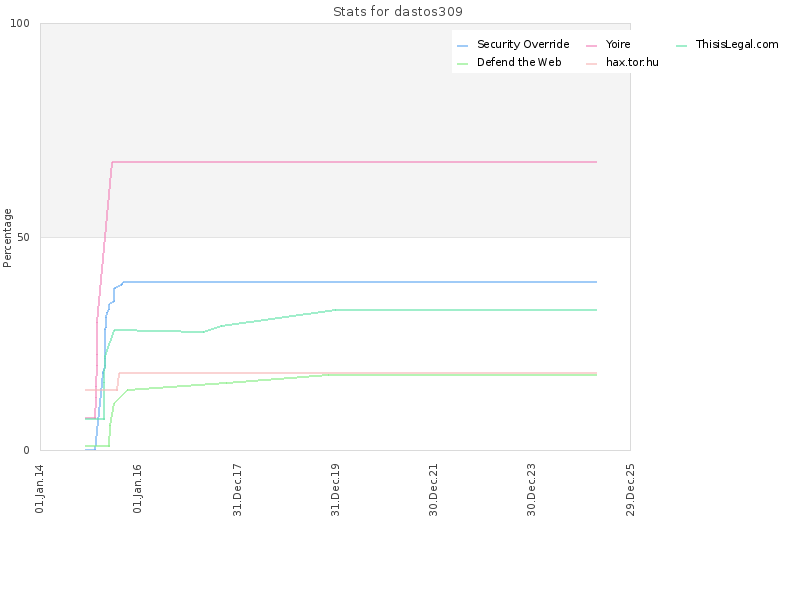This screenshot has width=800, height=600.
Task: Click the 50 y-axis tick label
Action: [x=28, y=237]
